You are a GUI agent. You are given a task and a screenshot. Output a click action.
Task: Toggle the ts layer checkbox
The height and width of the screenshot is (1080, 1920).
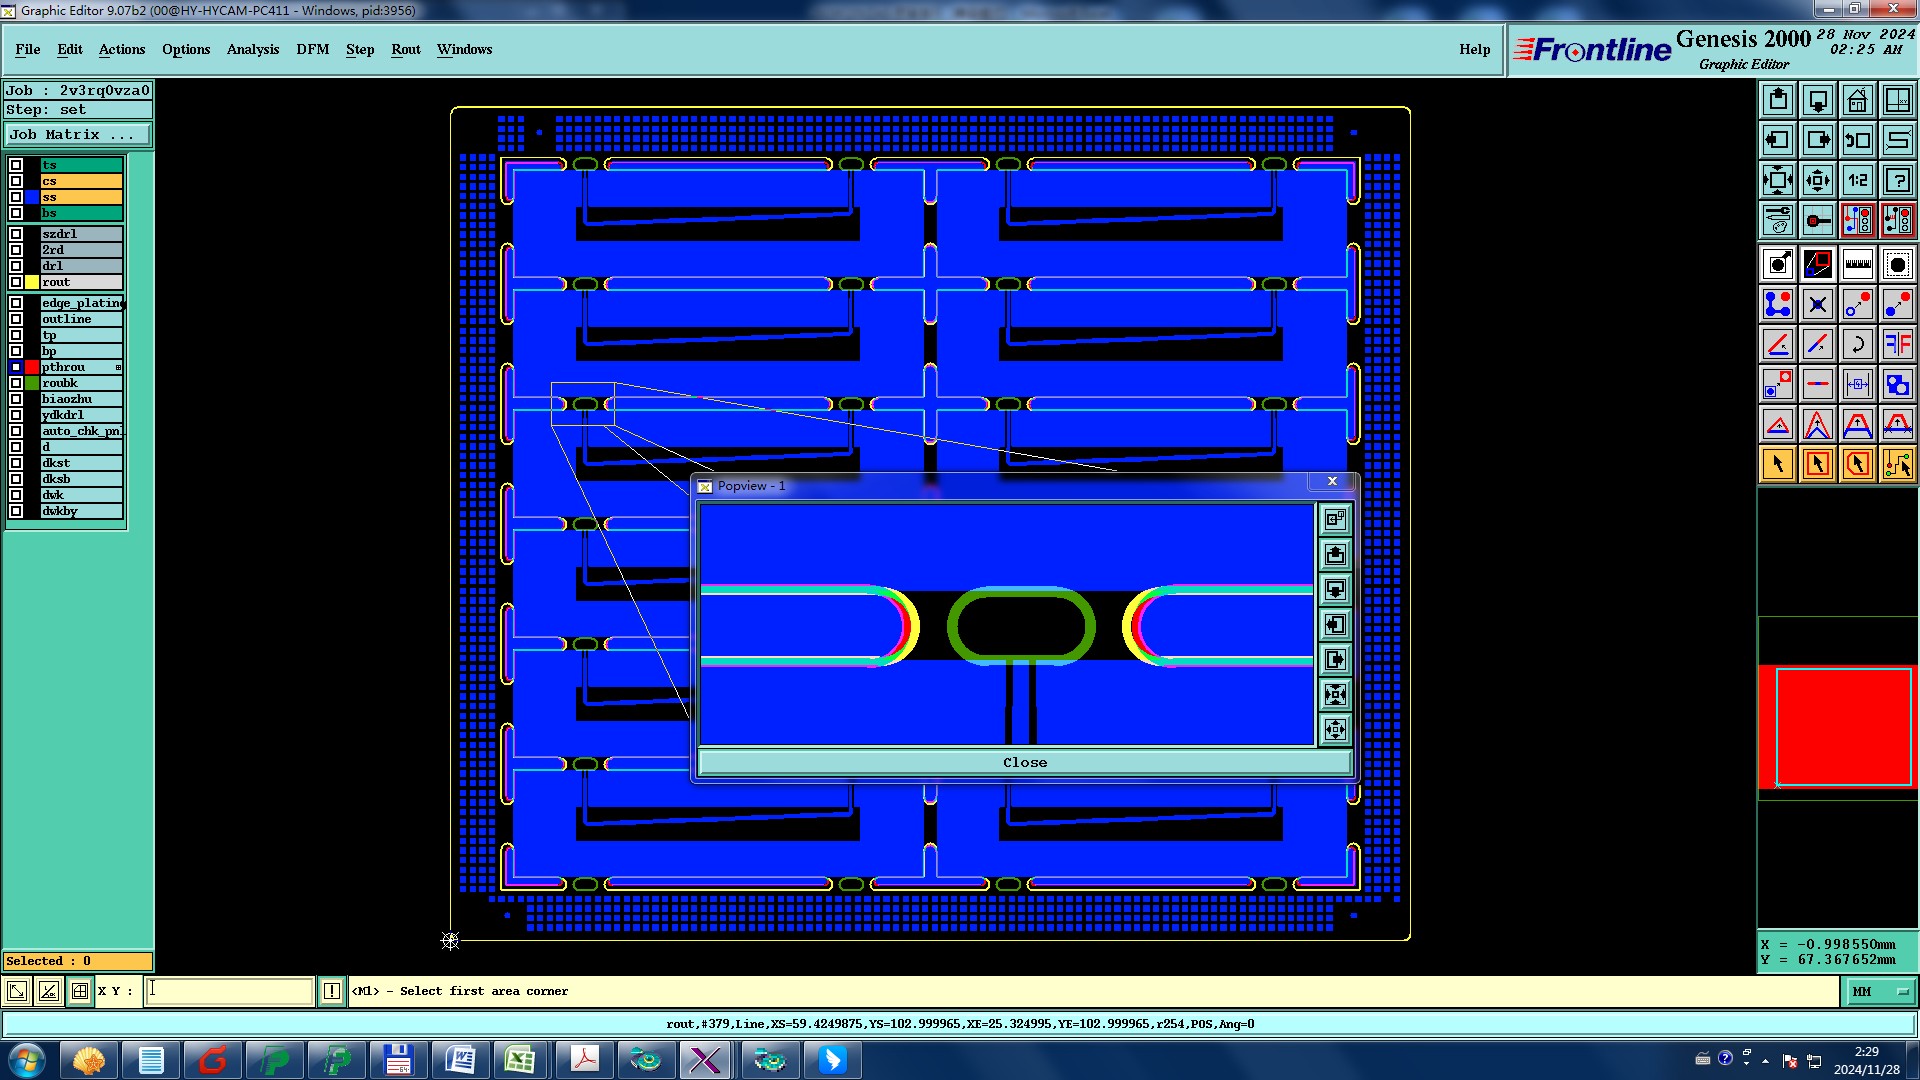16,165
